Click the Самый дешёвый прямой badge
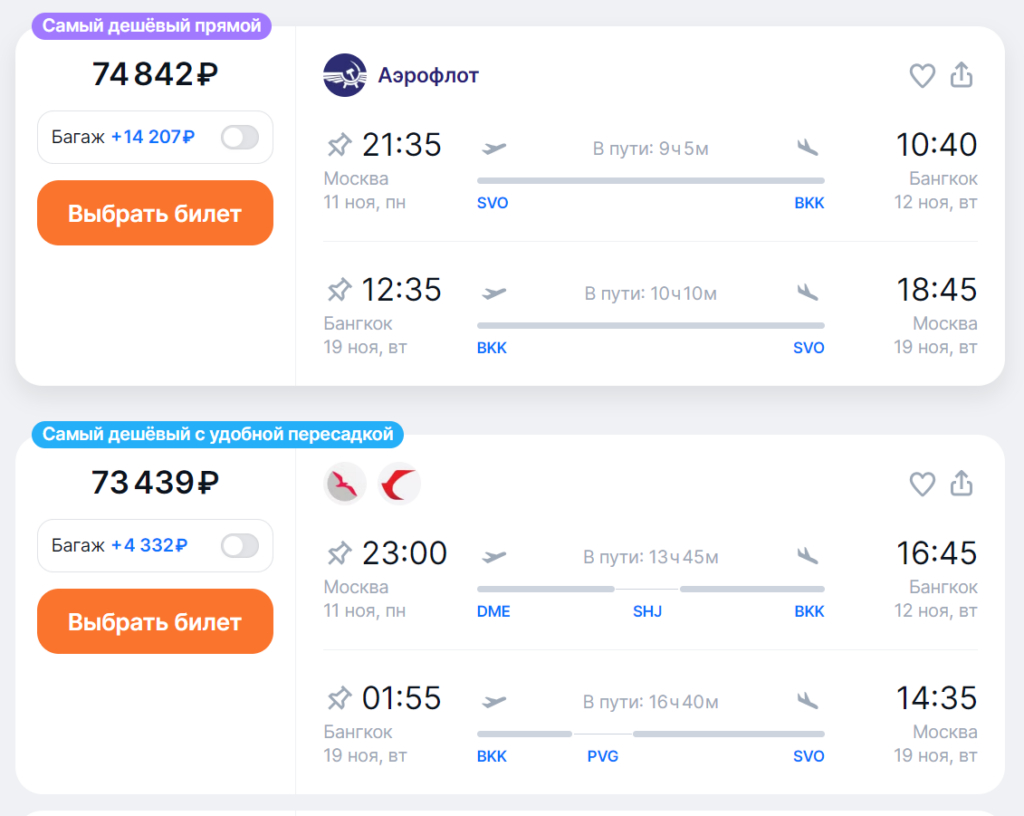This screenshot has width=1024, height=816. pyautogui.click(x=152, y=26)
